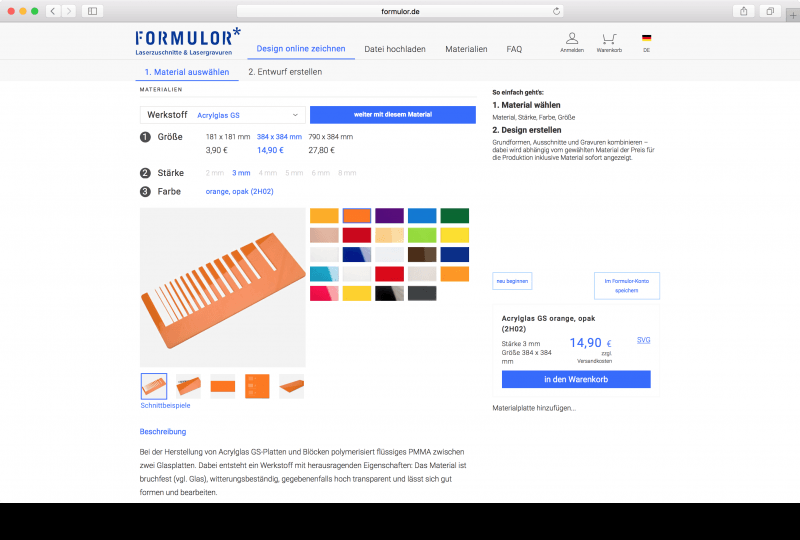Click weiter mit diesem Material button
Viewport: 800px width, 540px height.
click(x=393, y=115)
